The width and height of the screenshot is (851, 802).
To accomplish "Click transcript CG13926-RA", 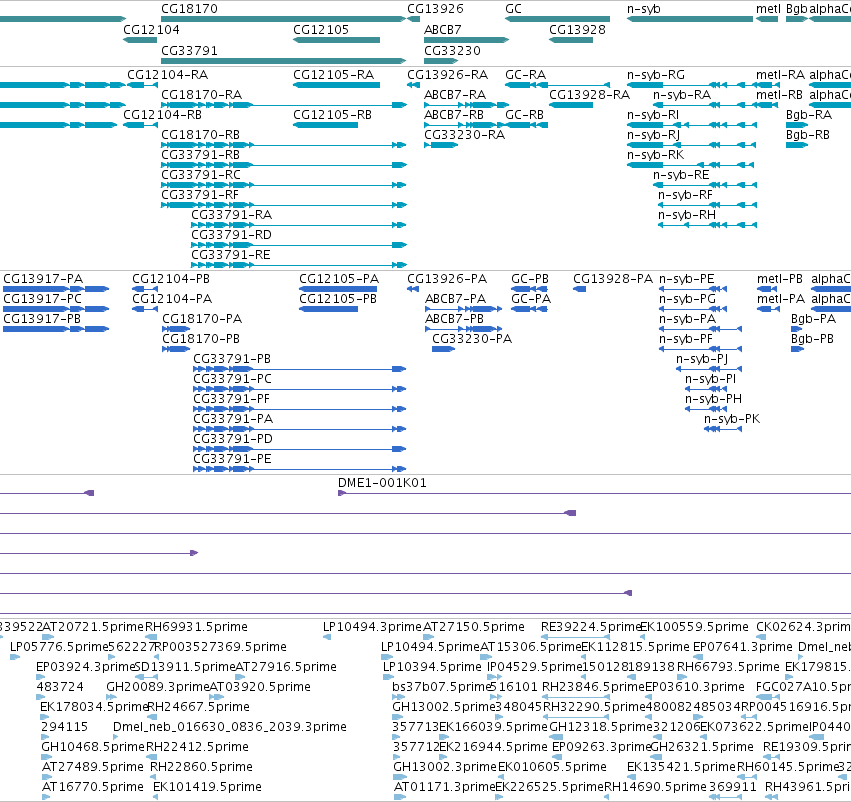I will tap(448, 75).
